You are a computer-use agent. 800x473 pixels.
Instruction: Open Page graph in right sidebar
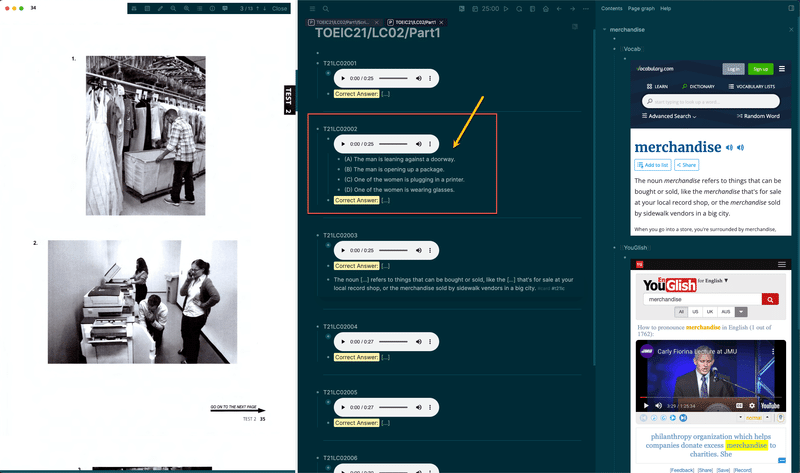click(641, 9)
